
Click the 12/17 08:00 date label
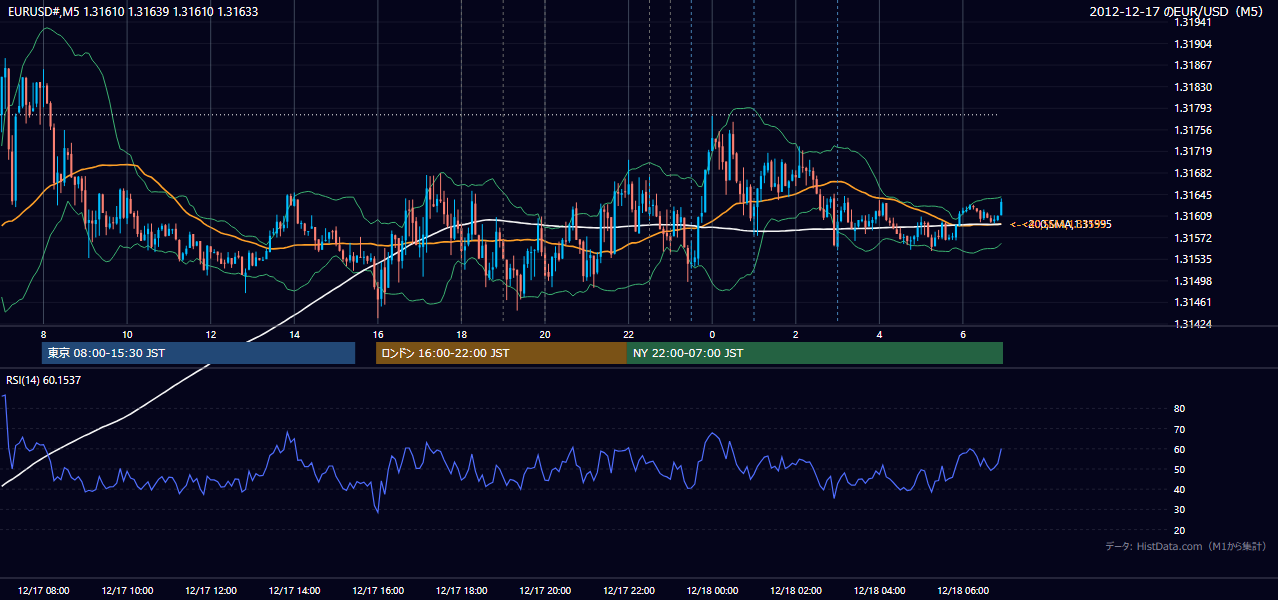(x=44, y=591)
